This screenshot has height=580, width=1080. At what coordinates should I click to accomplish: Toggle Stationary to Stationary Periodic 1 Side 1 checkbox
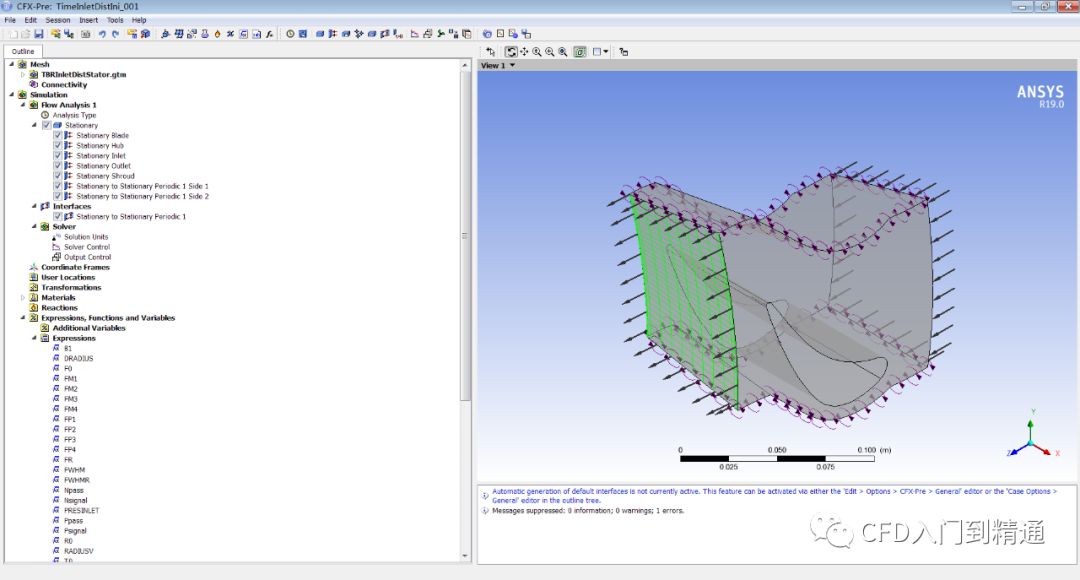[58, 186]
